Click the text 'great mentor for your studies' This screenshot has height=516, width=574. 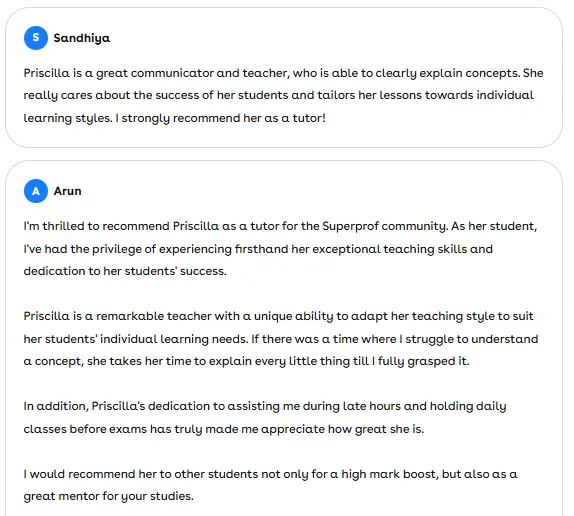108,496
